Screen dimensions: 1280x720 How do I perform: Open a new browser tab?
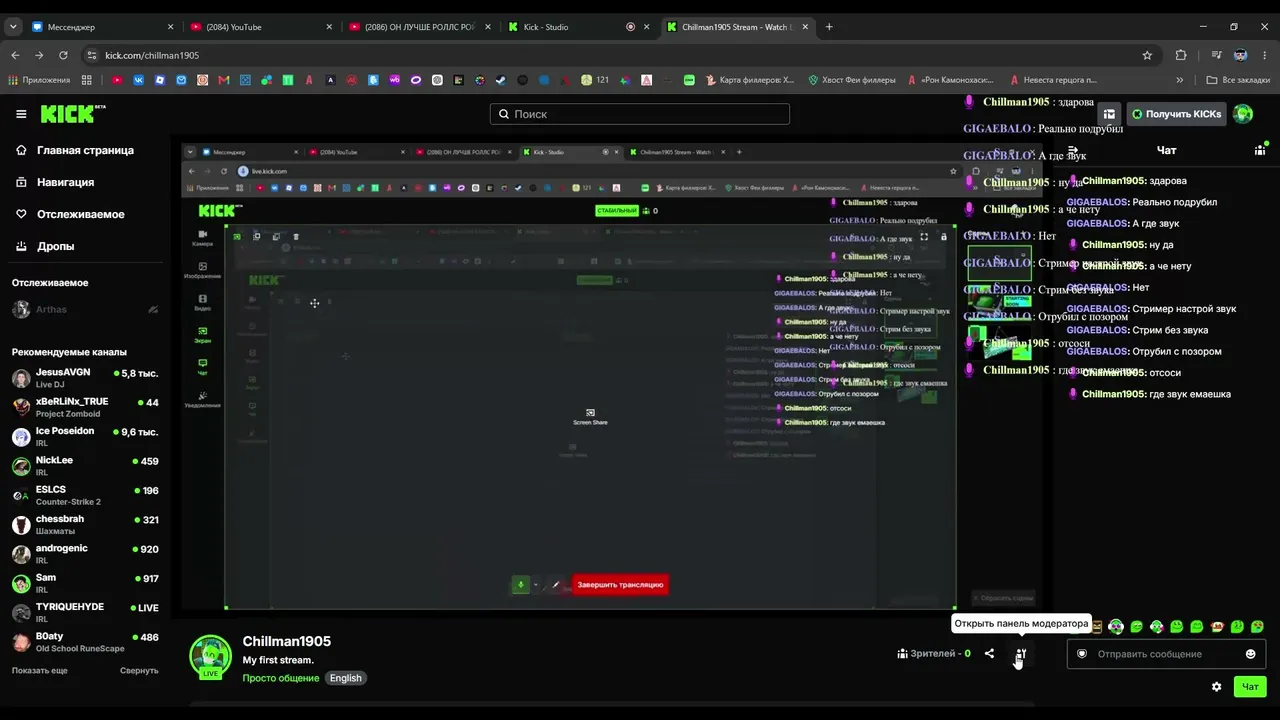[829, 27]
